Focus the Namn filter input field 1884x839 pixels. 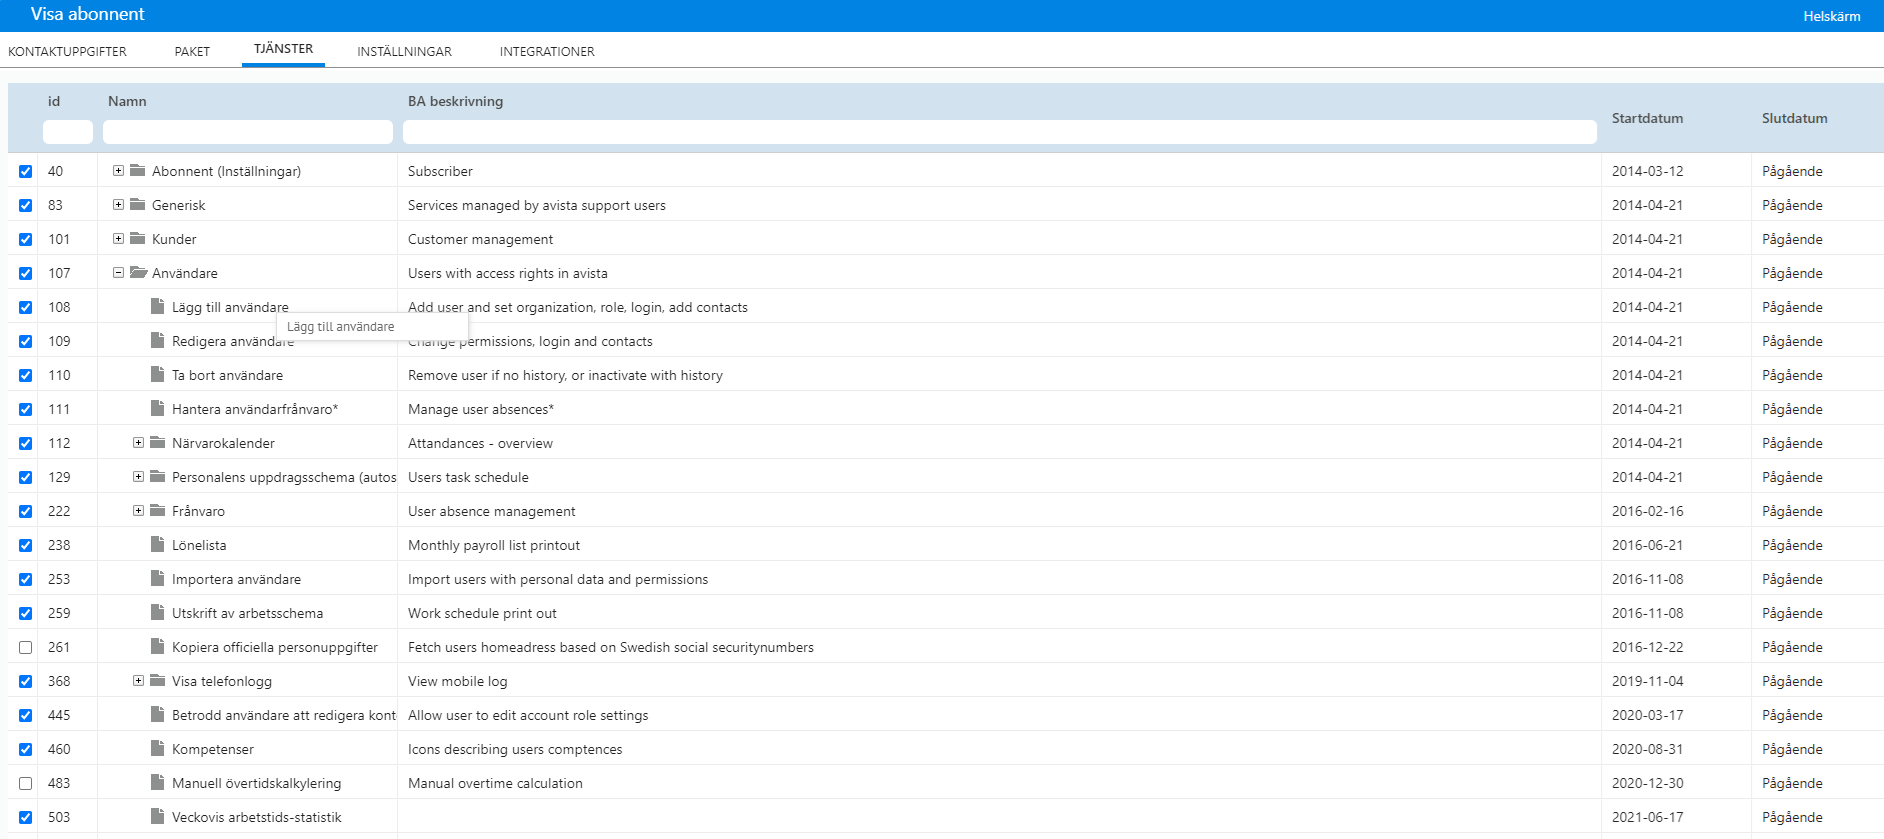(x=248, y=132)
